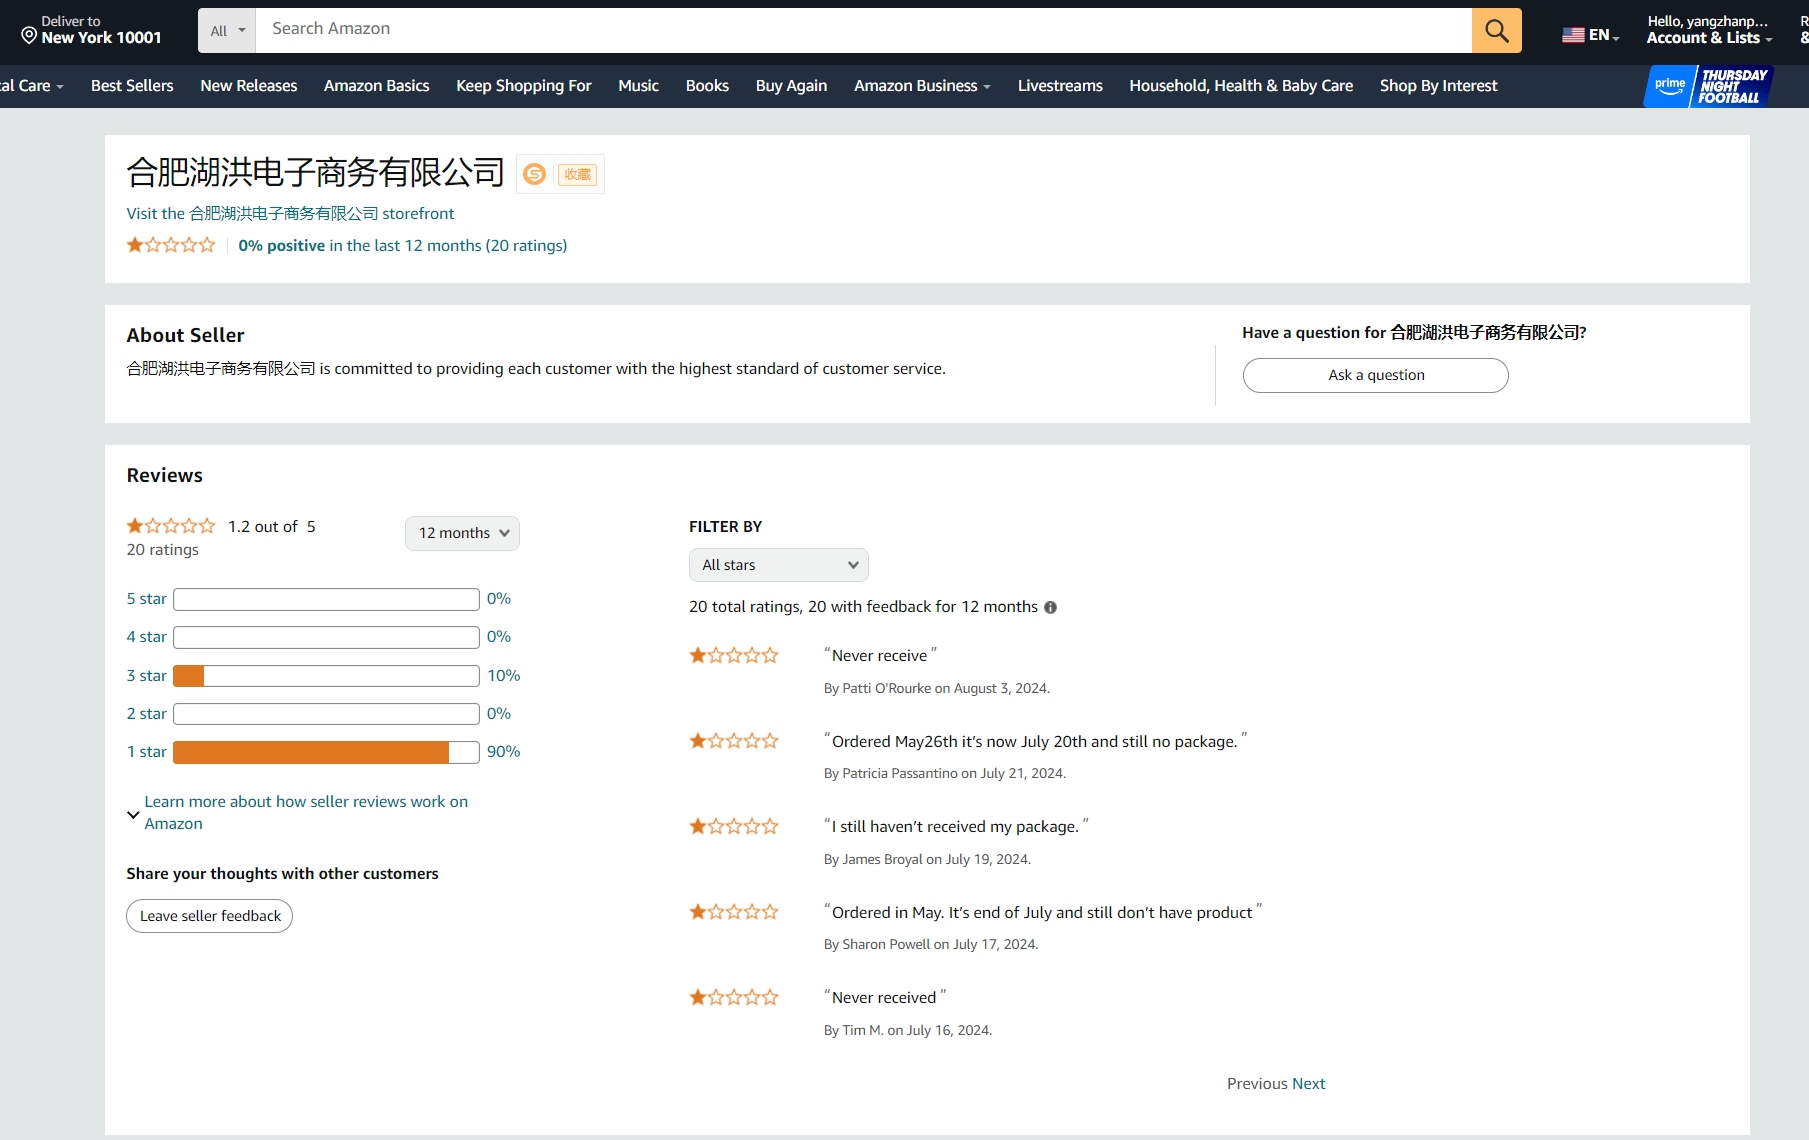This screenshot has width=1809, height=1140.
Task: Click "By Patti O'Rourke on August 3, 2024."
Action: pyautogui.click(x=936, y=689)
